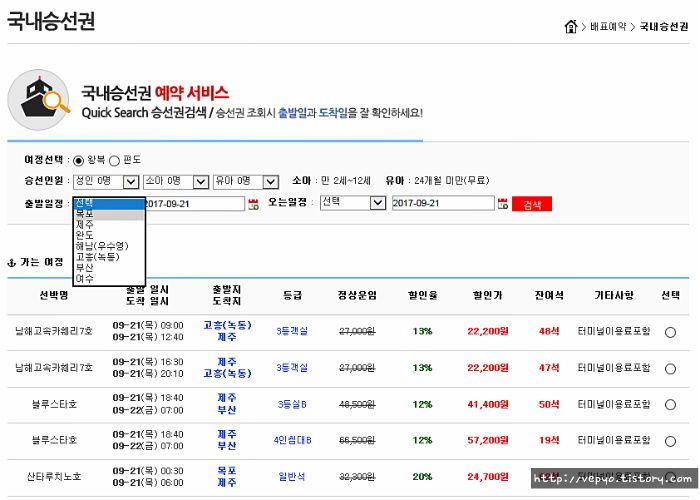The height and width of the screenshot is (500, 700).
Task: Choose 고흥(녹동) in the departure port list
Action: 109,257
